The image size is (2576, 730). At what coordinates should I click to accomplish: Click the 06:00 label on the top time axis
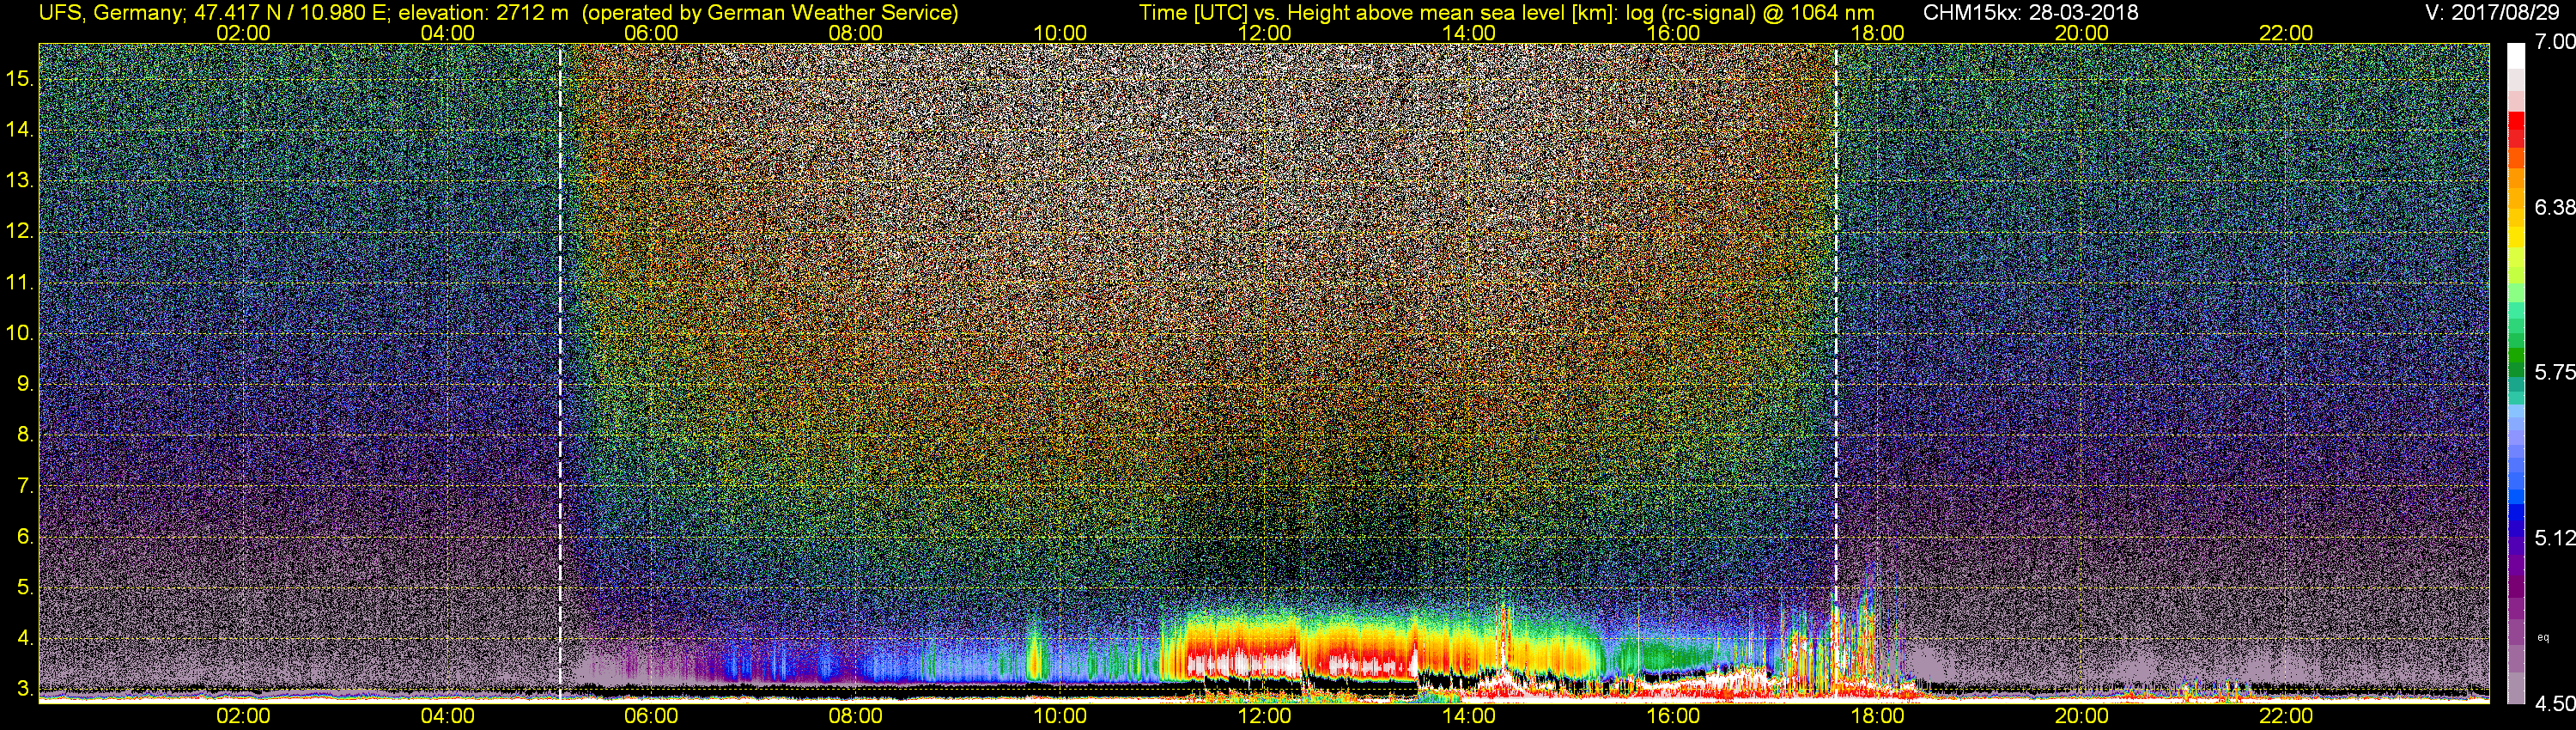coord(651,33)
